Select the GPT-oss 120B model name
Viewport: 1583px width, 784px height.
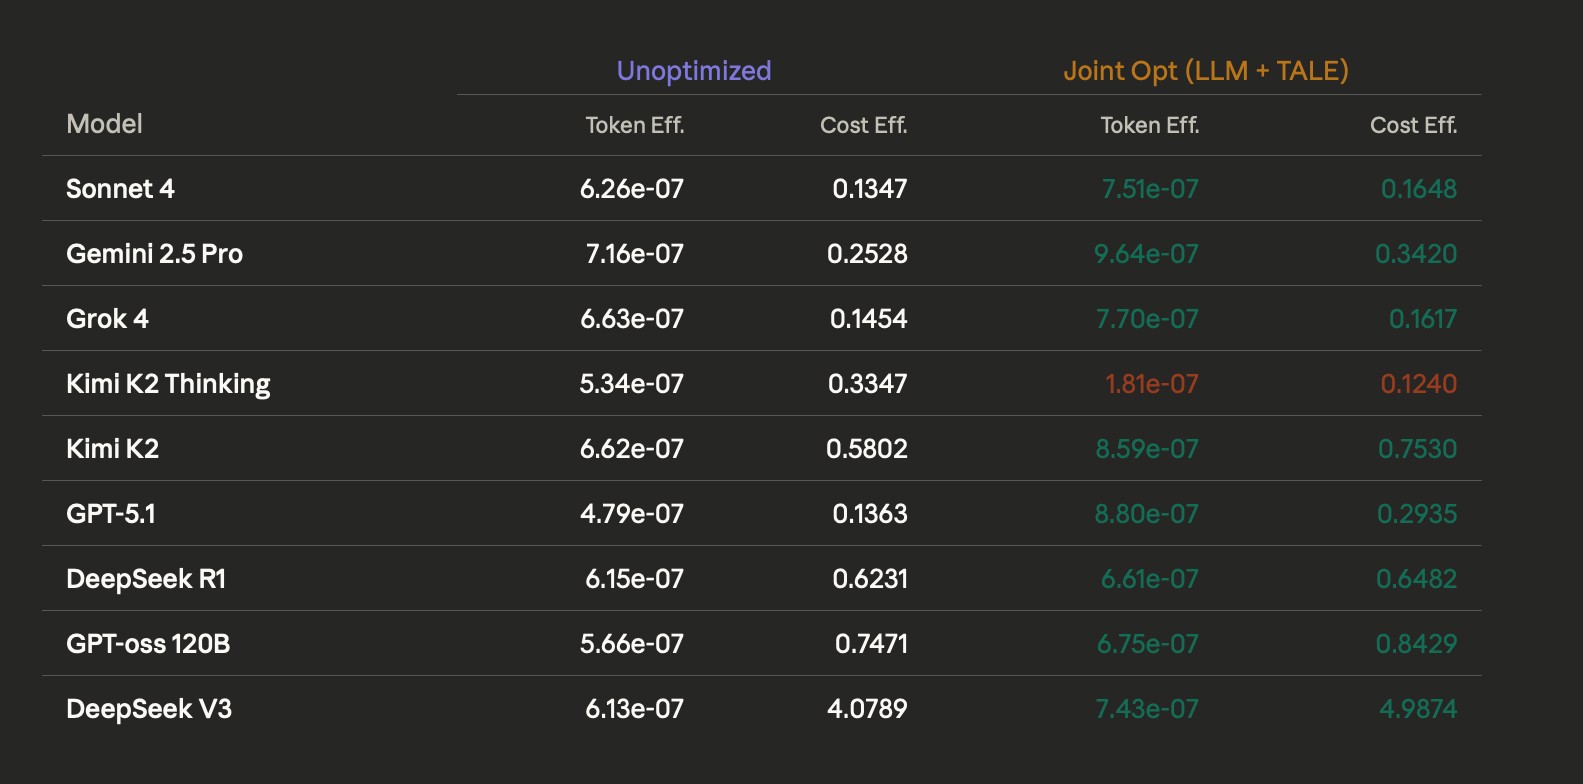pos(148,644)
